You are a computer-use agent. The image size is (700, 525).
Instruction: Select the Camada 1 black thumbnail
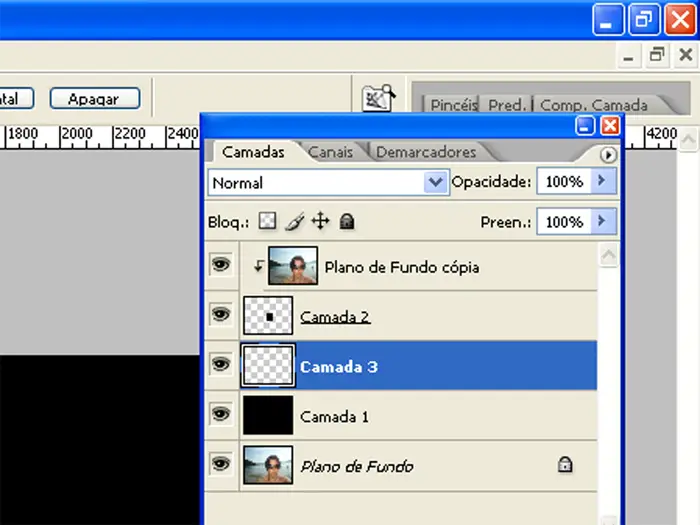(268, 415)
